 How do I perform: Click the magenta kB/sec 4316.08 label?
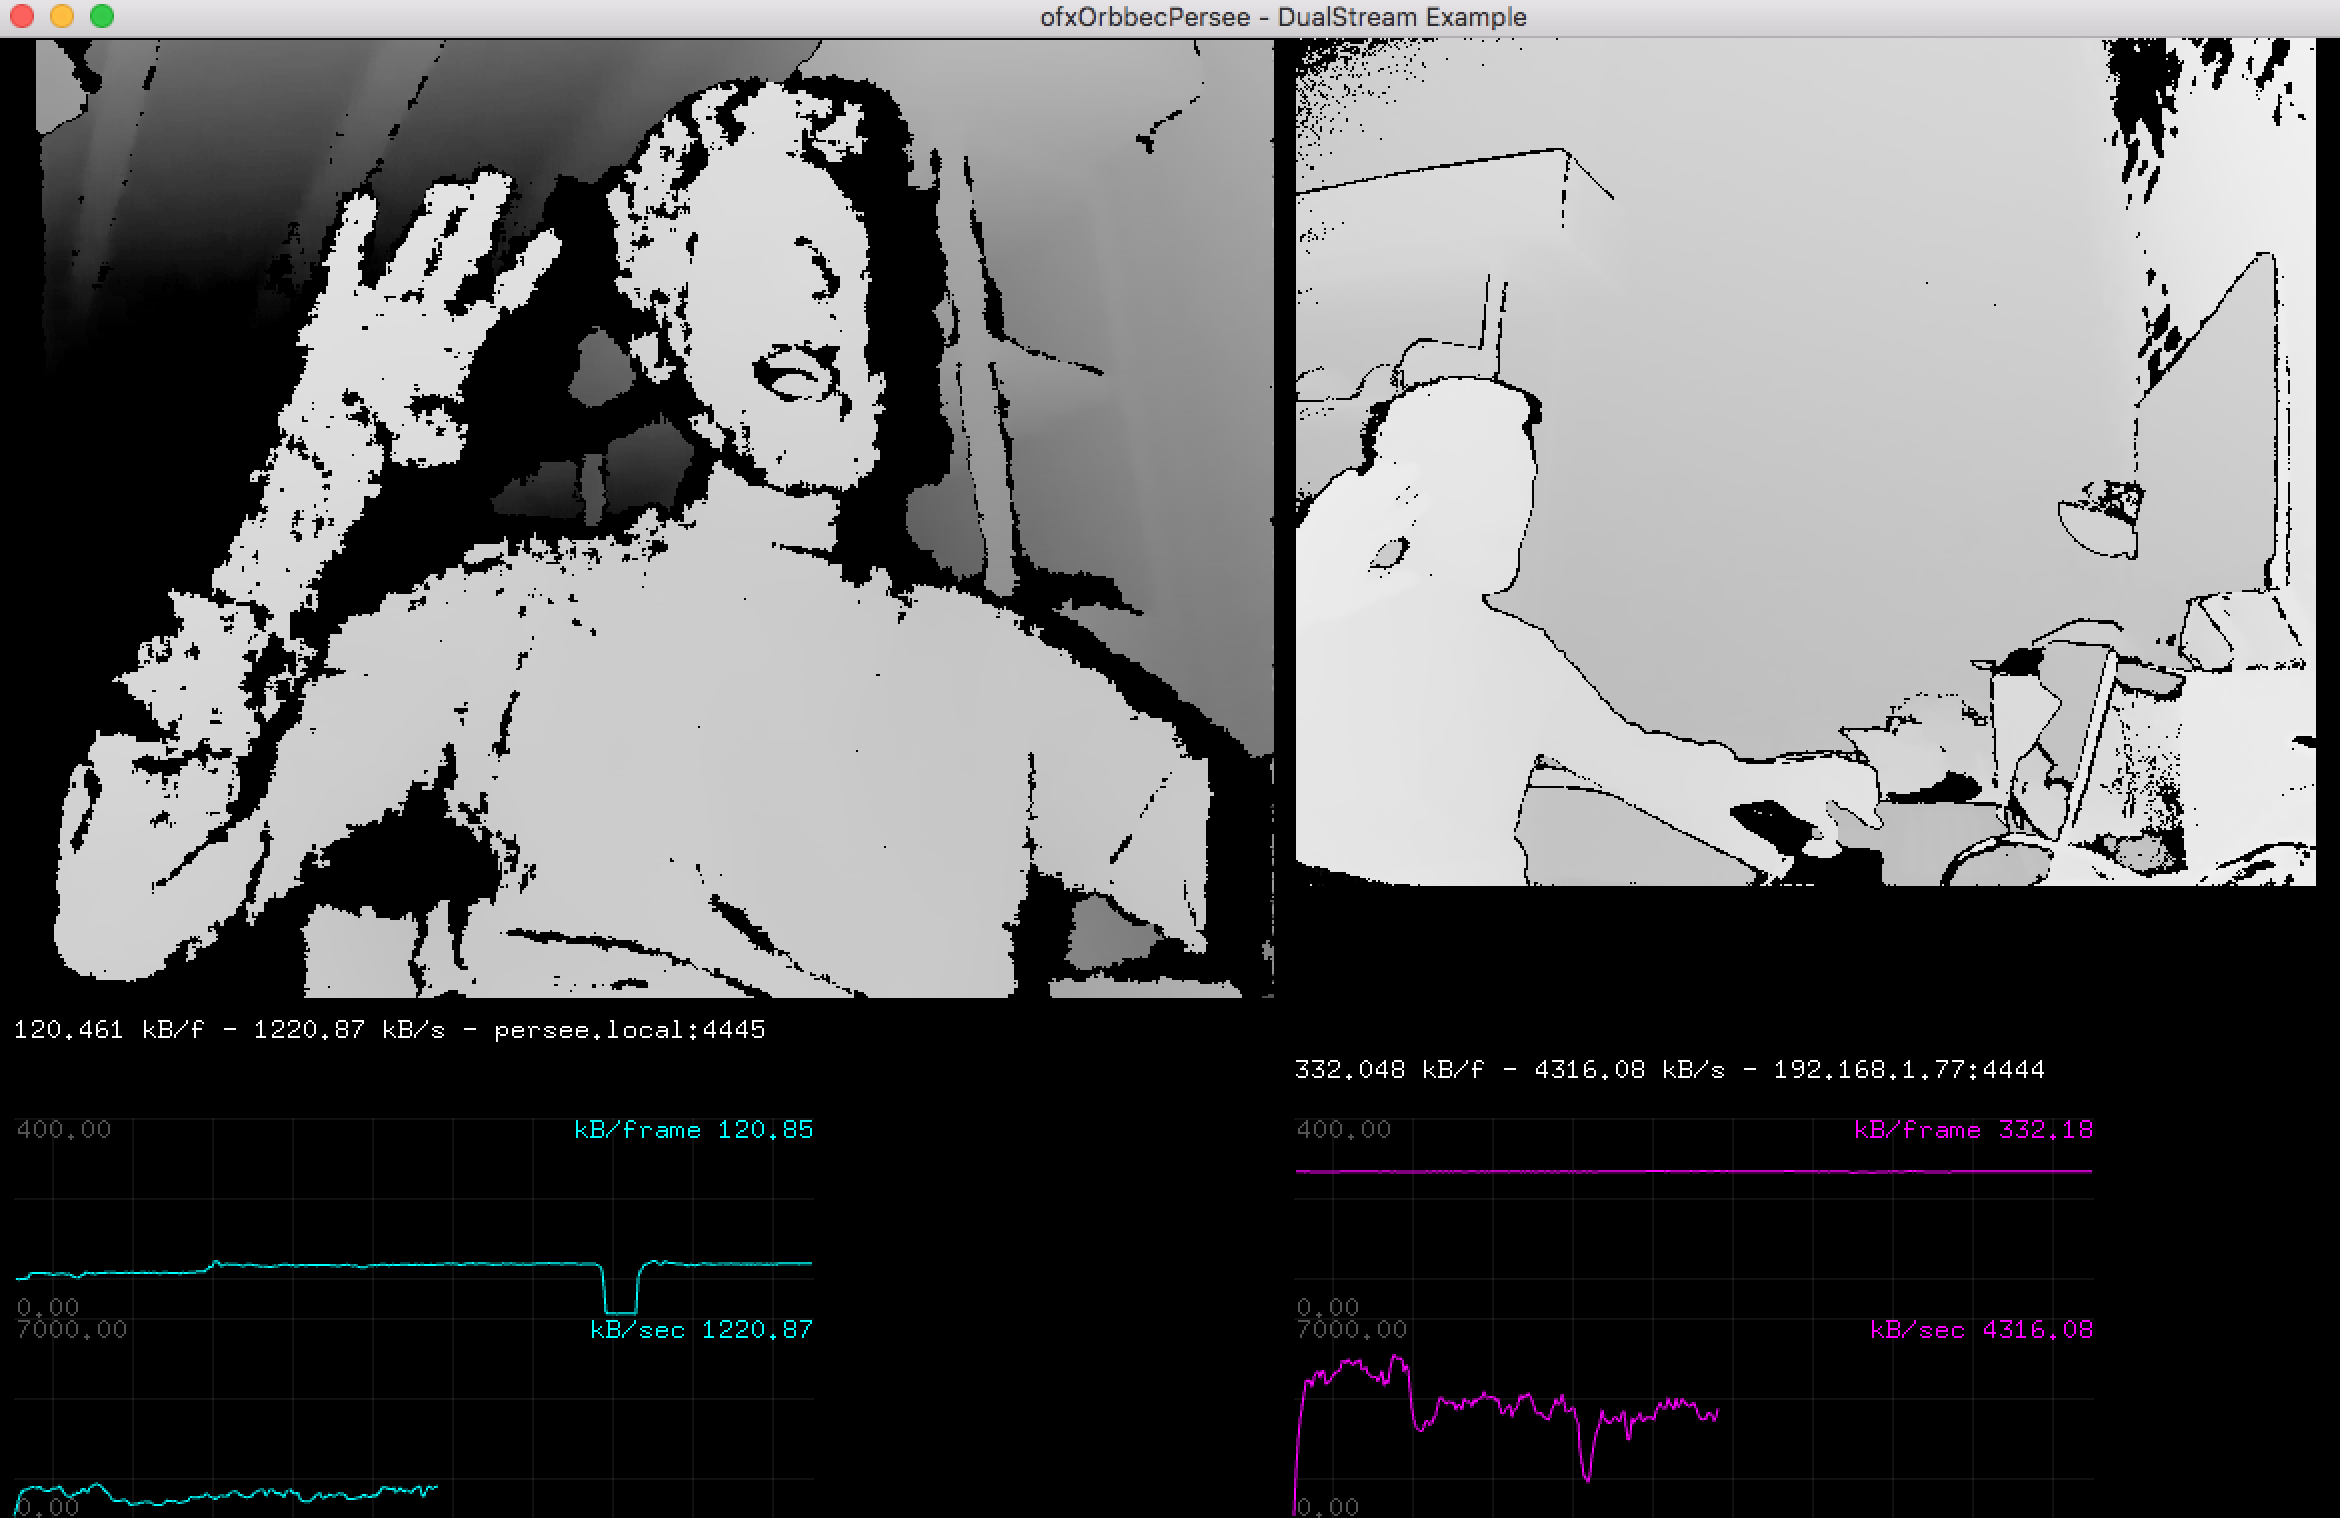click(x=1981, y=1330)
